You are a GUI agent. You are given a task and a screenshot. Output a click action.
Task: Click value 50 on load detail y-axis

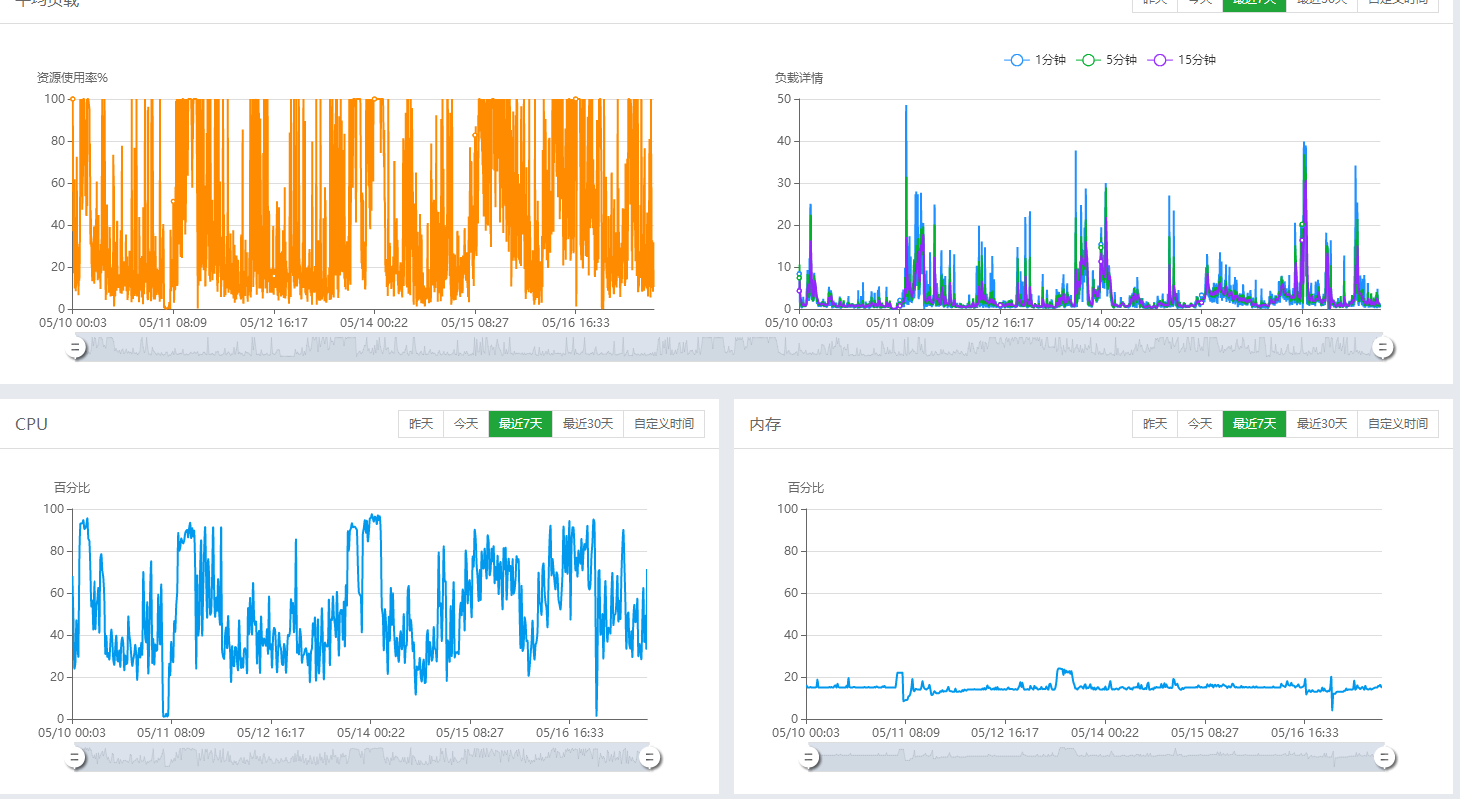coord(785,99)
